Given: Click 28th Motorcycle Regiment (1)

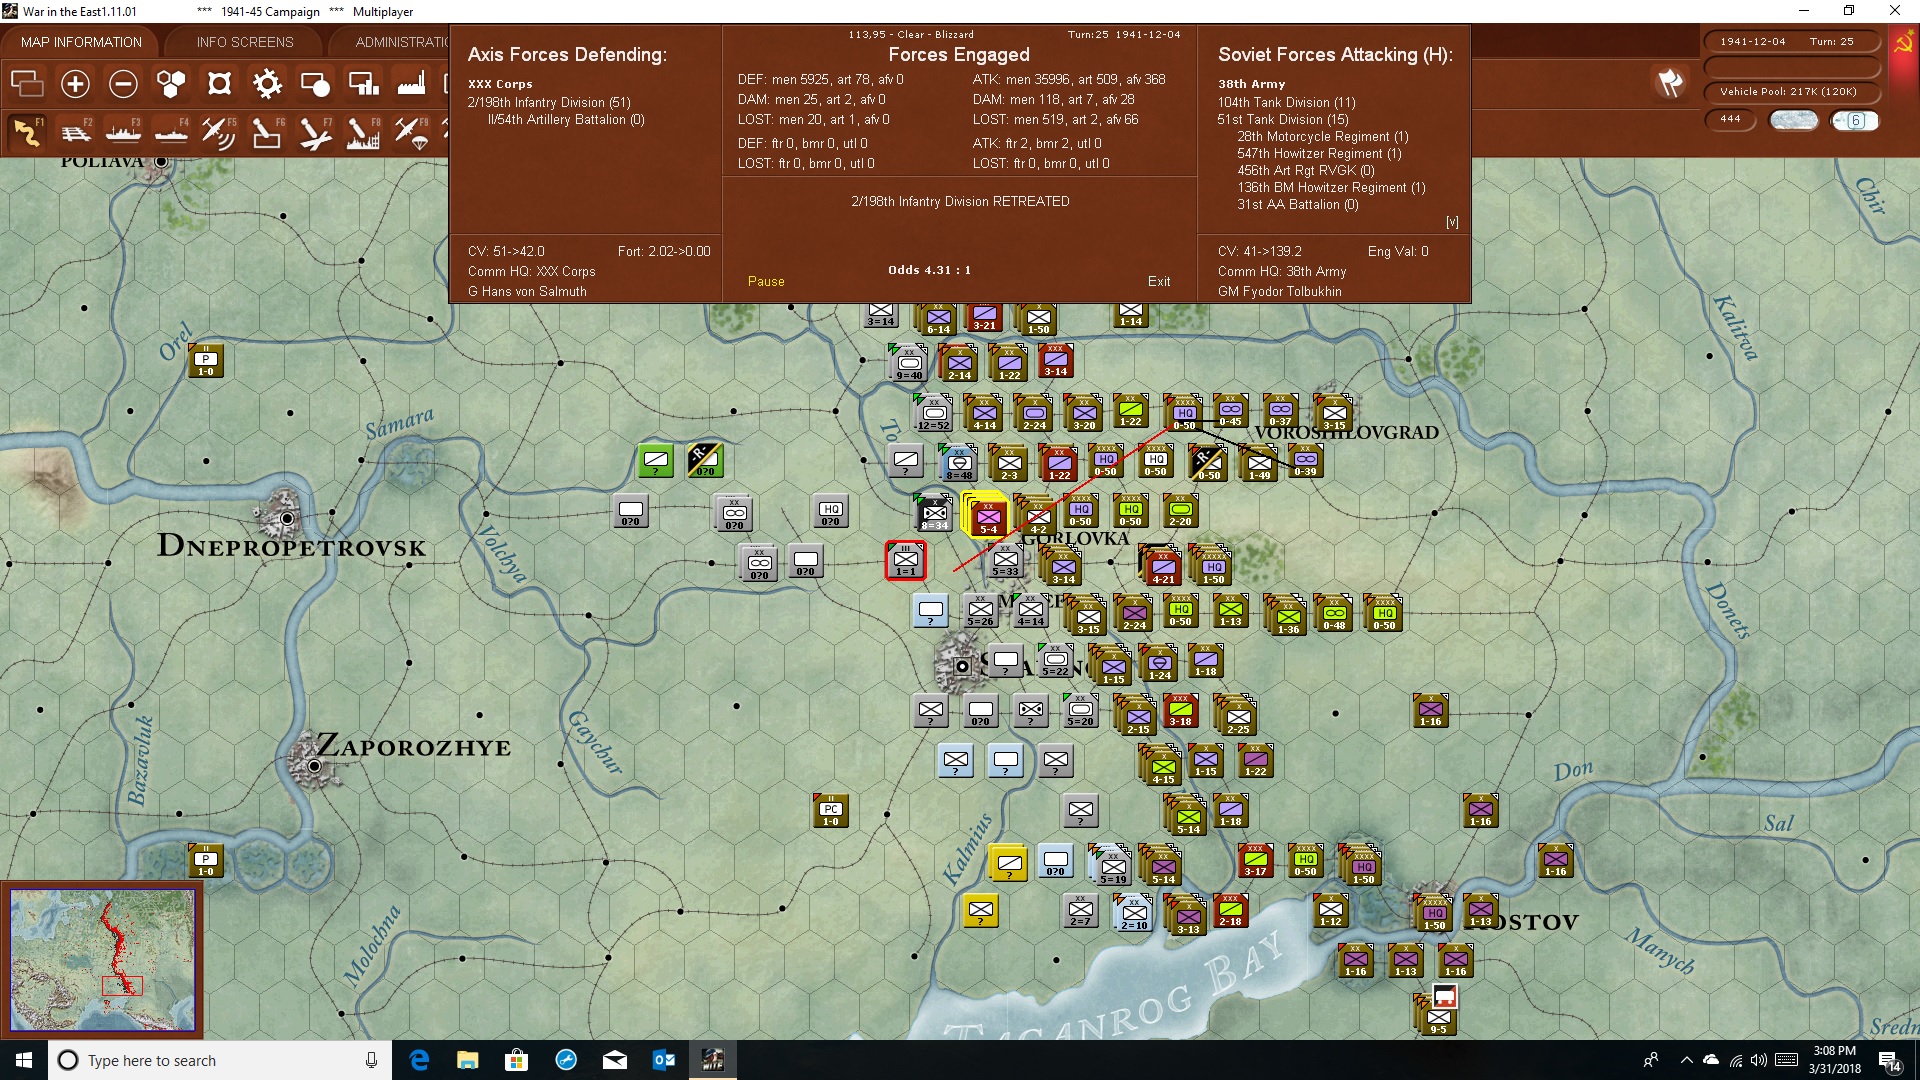Looking at the screenshot, I should pos(1323,136).
